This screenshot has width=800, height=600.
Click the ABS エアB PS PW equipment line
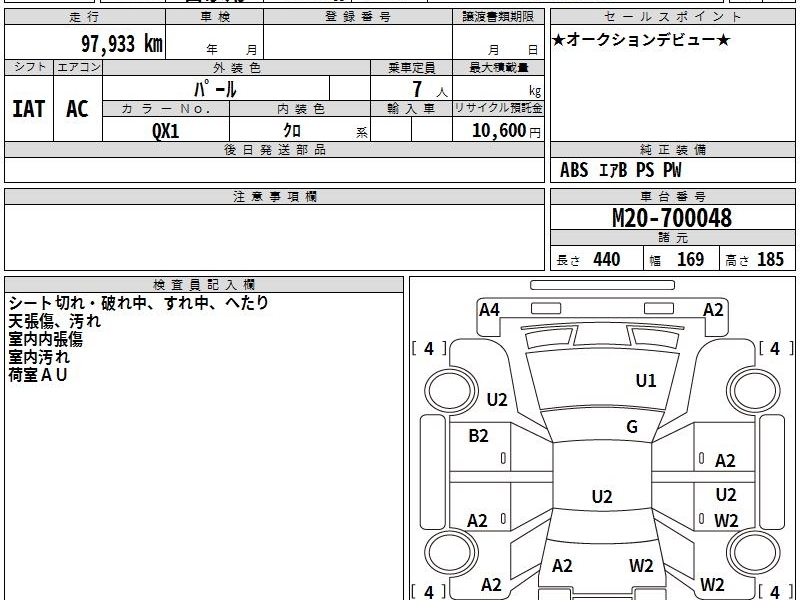pos(620,170)
